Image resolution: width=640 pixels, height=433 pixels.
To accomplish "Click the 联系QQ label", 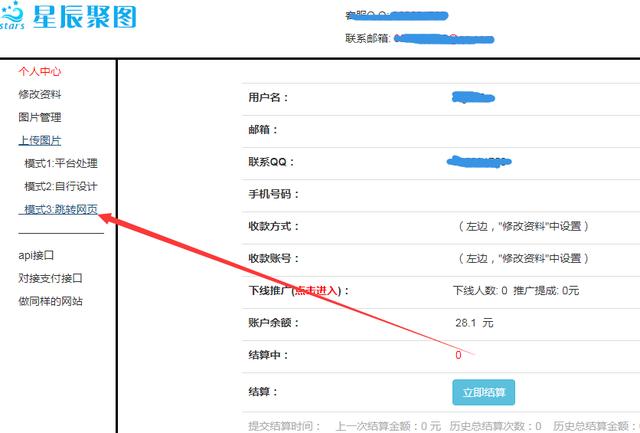I will tap(271, 162).
